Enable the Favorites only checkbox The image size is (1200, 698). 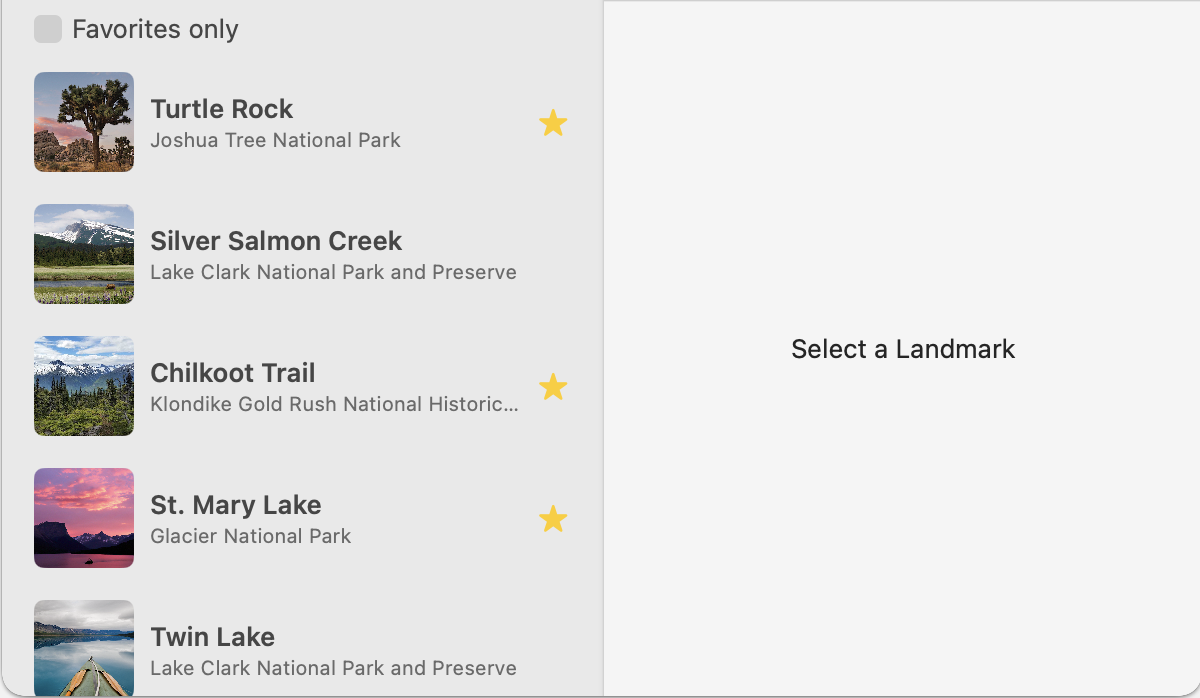pos(48,29)
